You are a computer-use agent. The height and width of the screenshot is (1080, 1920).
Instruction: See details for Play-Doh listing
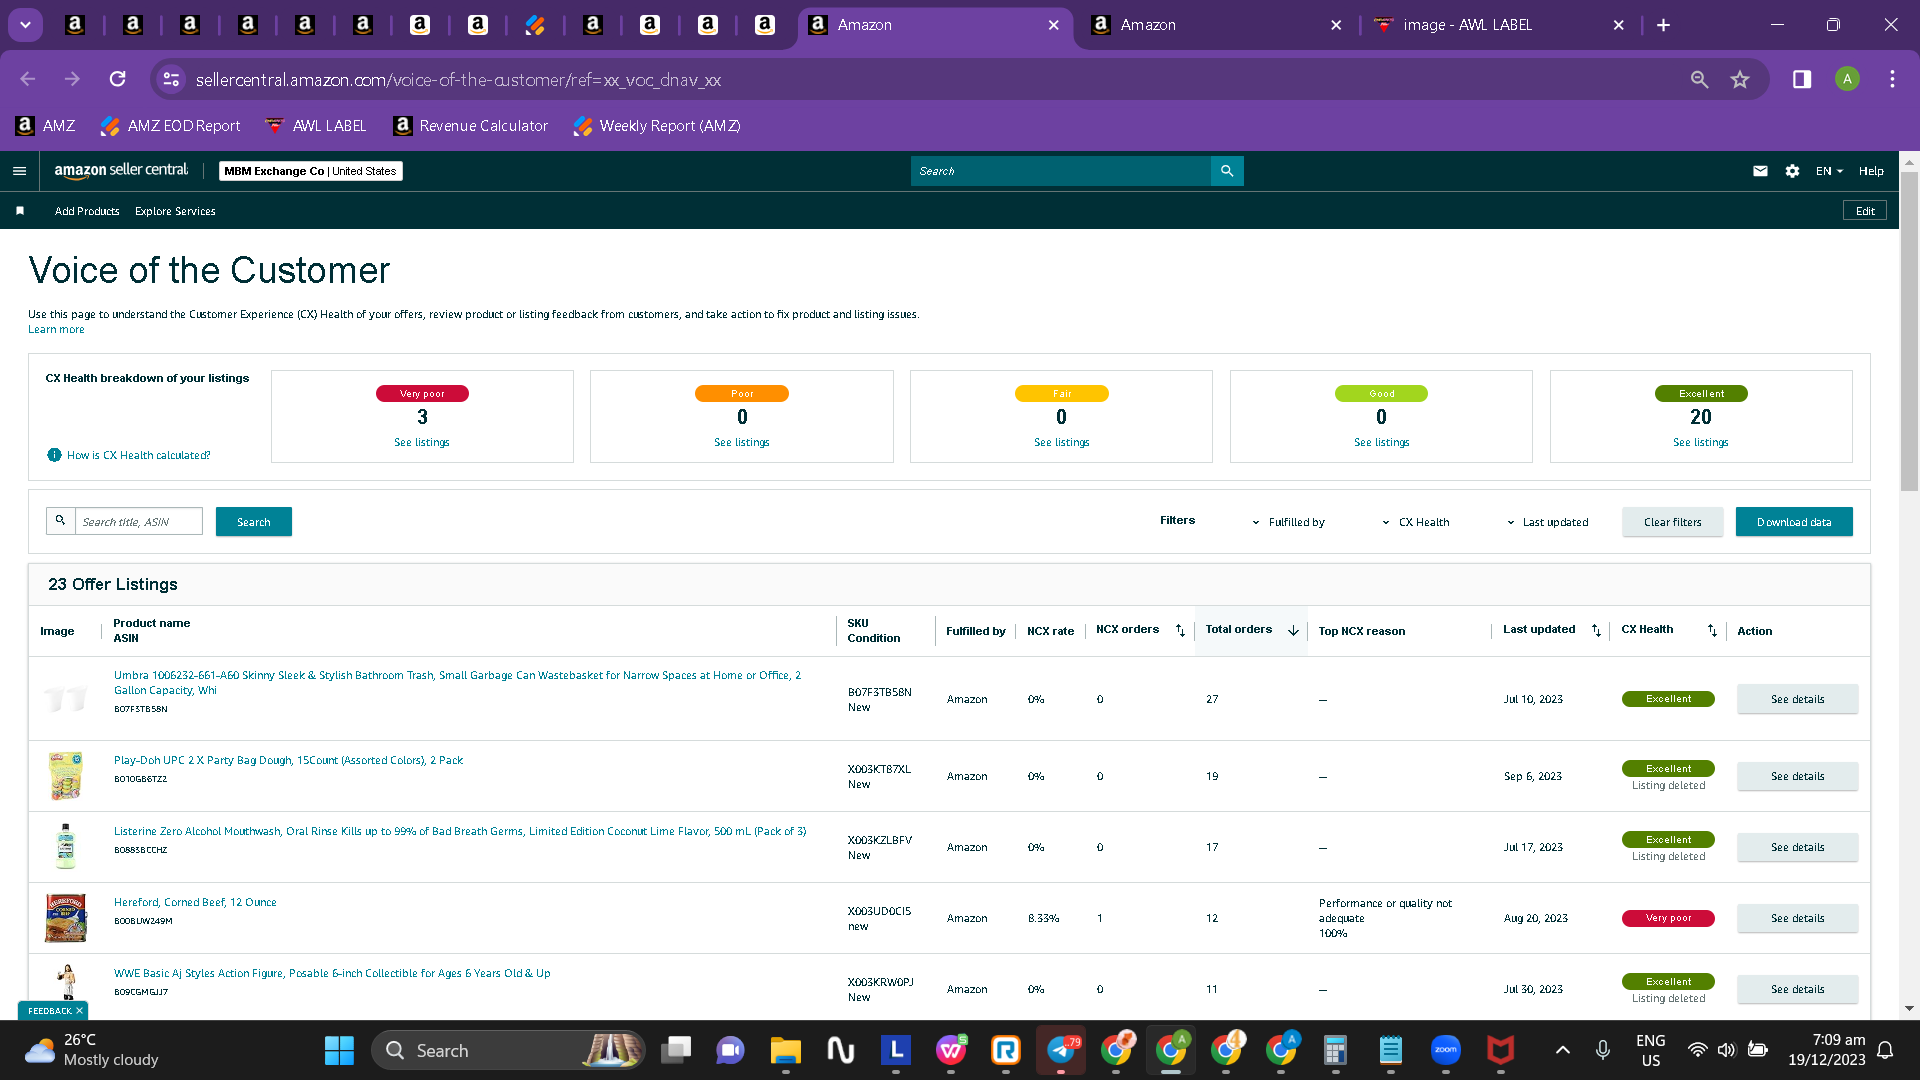(1798, 776)
